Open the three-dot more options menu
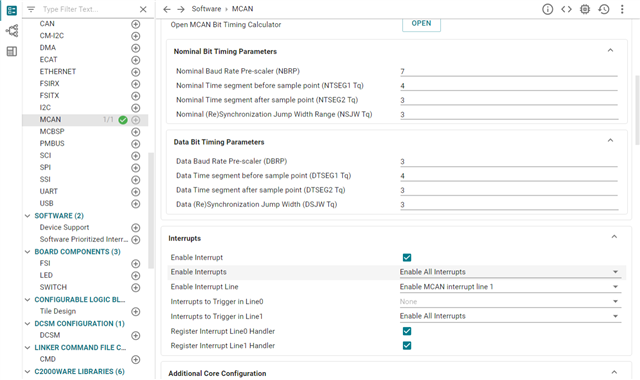The image size is (640, 380). click(622, 9)
